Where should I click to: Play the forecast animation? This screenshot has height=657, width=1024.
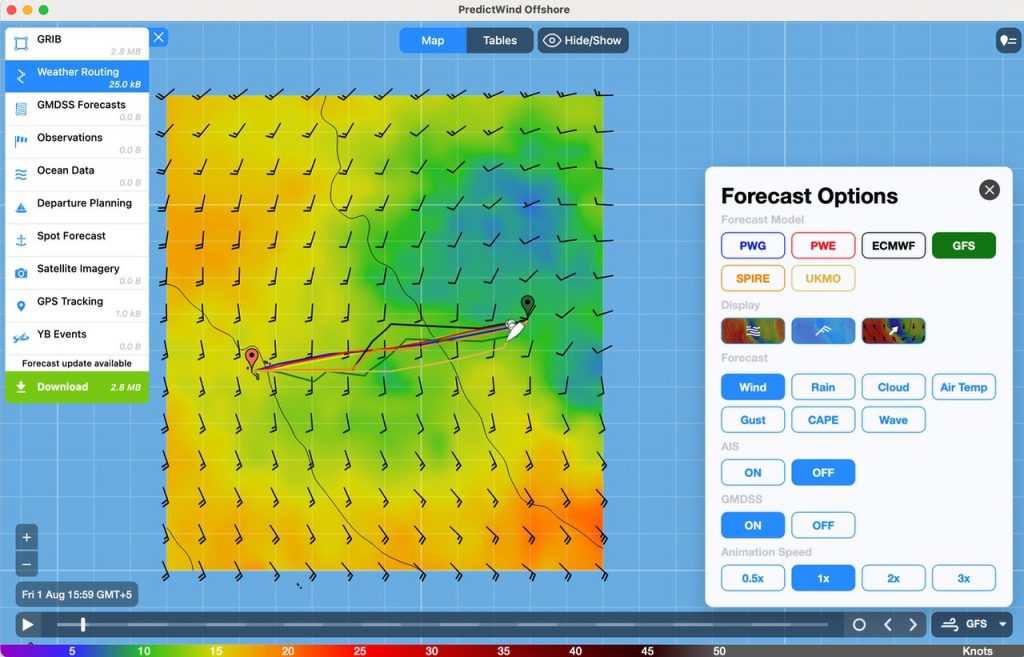[x=28, y=624]
